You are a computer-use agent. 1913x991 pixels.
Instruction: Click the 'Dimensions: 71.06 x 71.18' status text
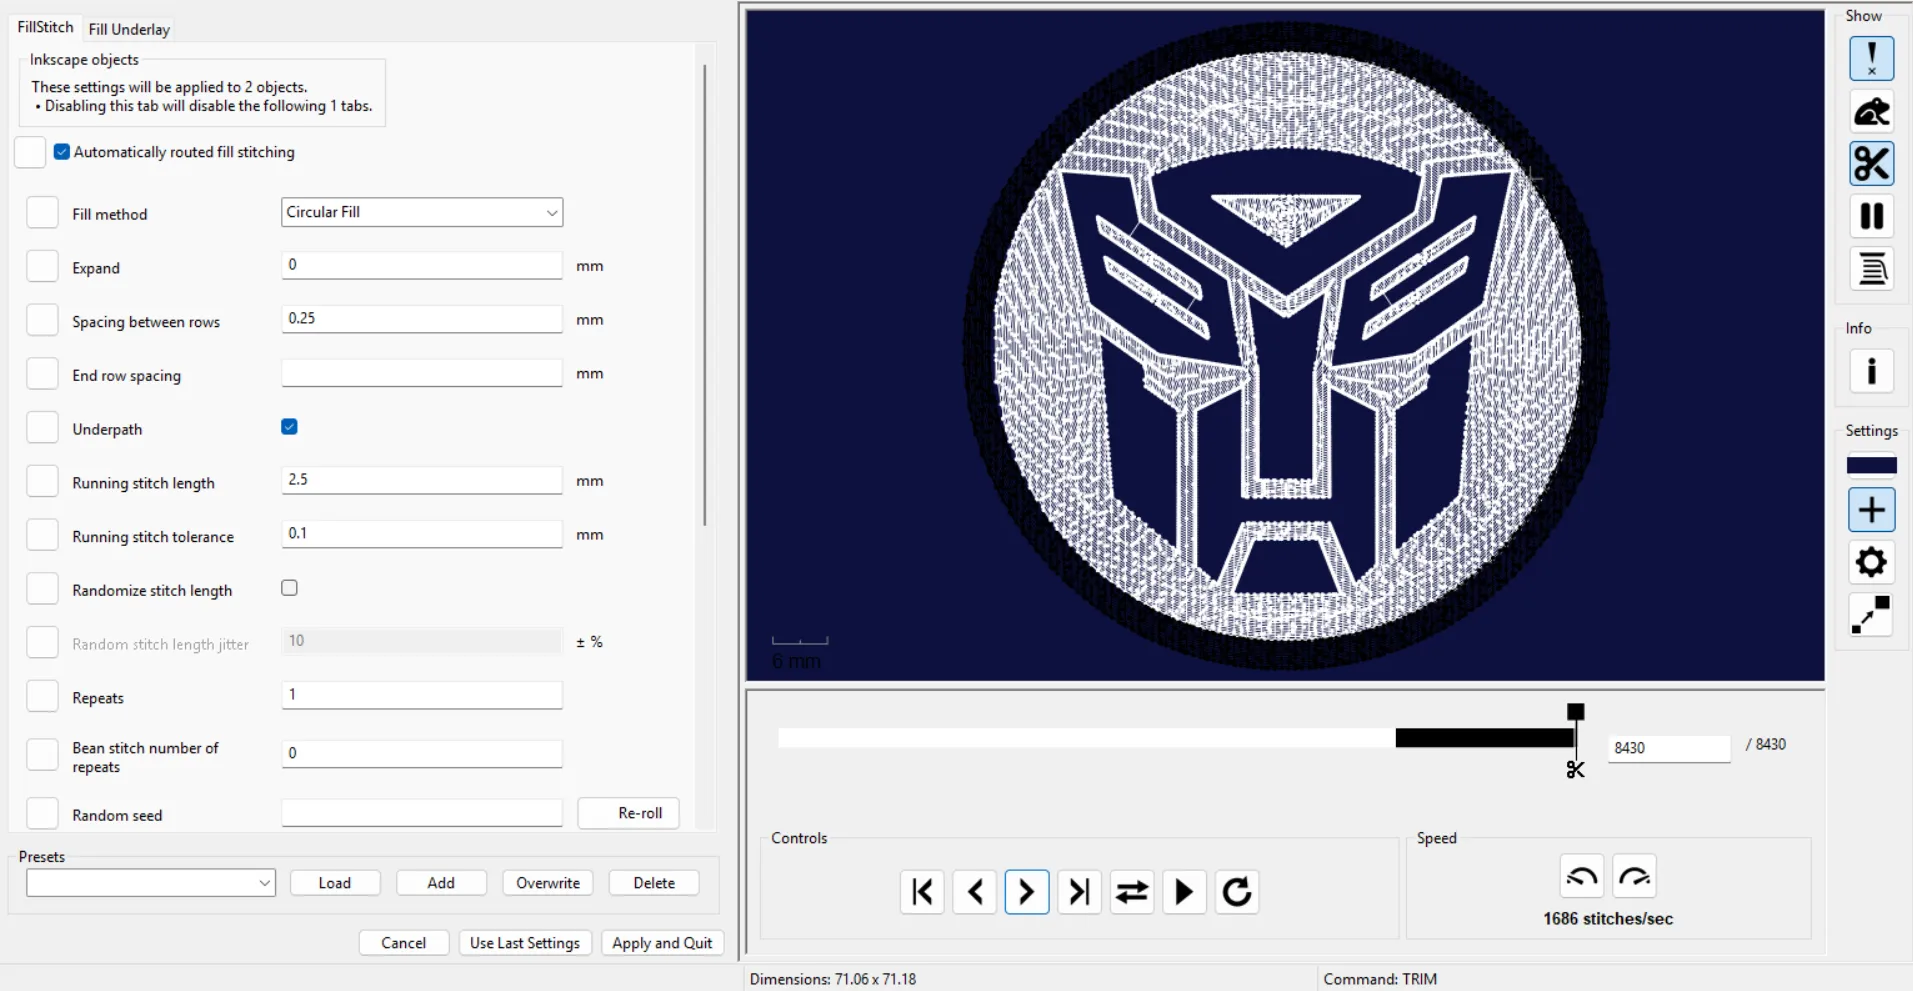(x=833, y=979)
